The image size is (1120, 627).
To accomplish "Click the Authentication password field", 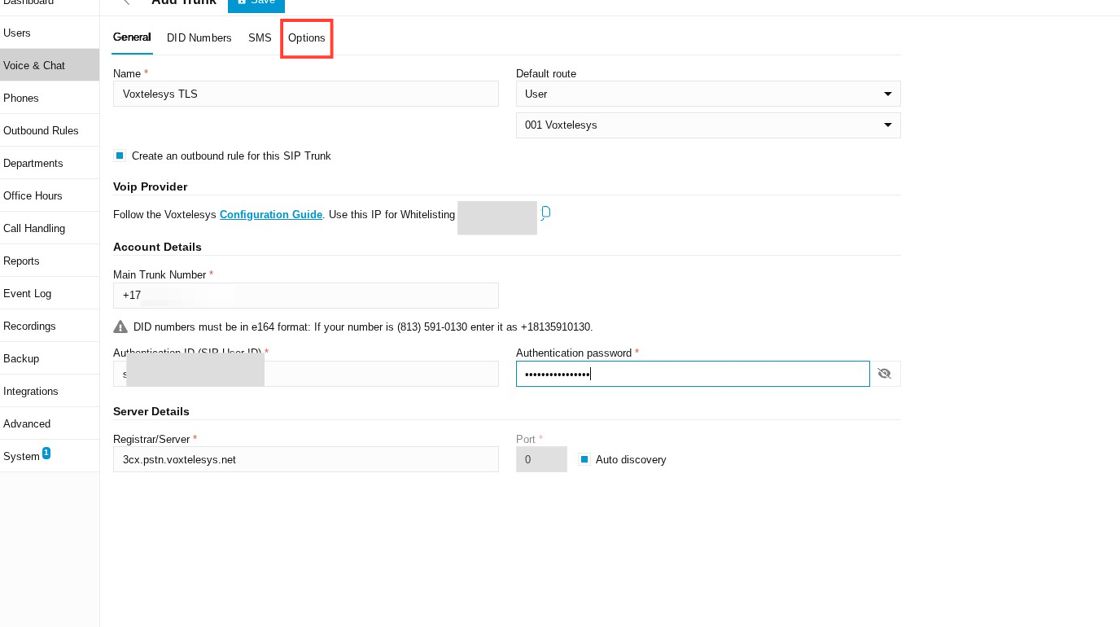I will tap(693, 373).
